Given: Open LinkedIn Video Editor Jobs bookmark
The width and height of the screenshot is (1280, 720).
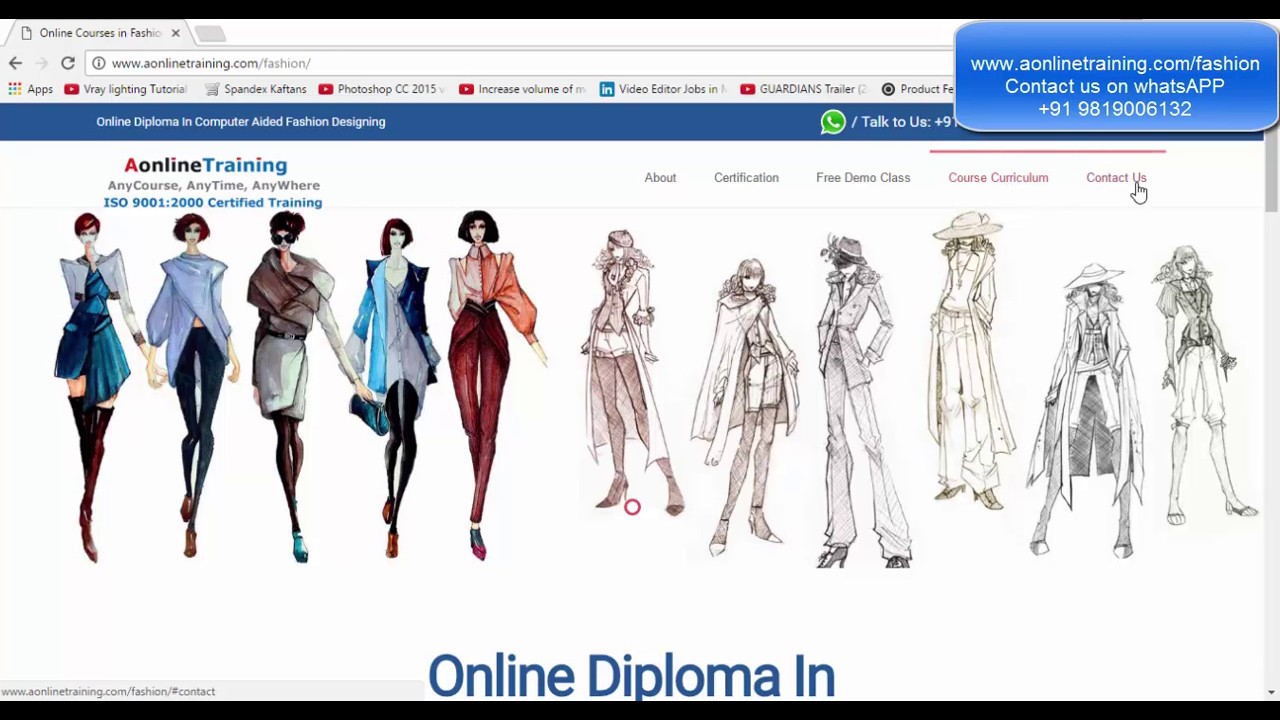Looking at the screenshot, I should pos(663,89).
